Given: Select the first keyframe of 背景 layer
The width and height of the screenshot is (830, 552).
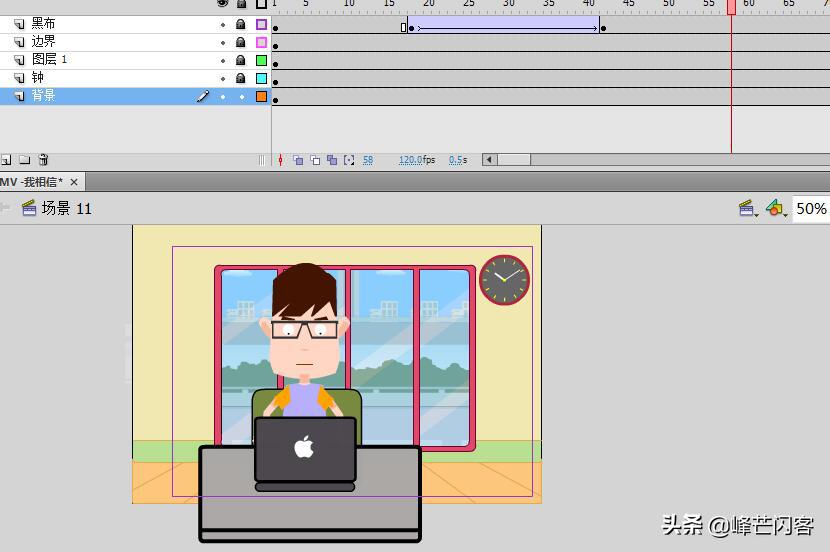Looking at the screenshot, I should pos(276,100).
